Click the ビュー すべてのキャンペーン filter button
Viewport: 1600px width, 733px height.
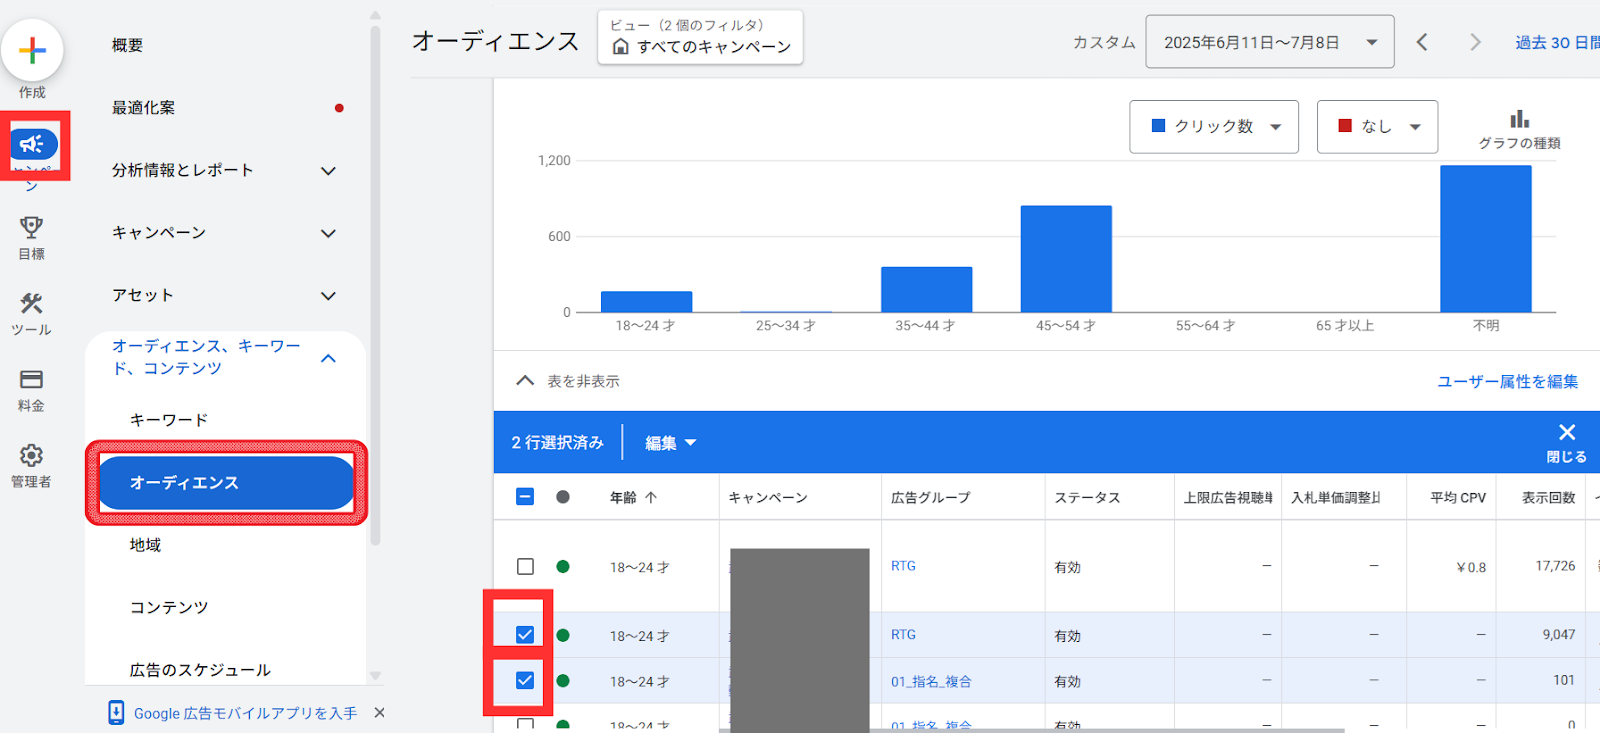pos(700,37)
